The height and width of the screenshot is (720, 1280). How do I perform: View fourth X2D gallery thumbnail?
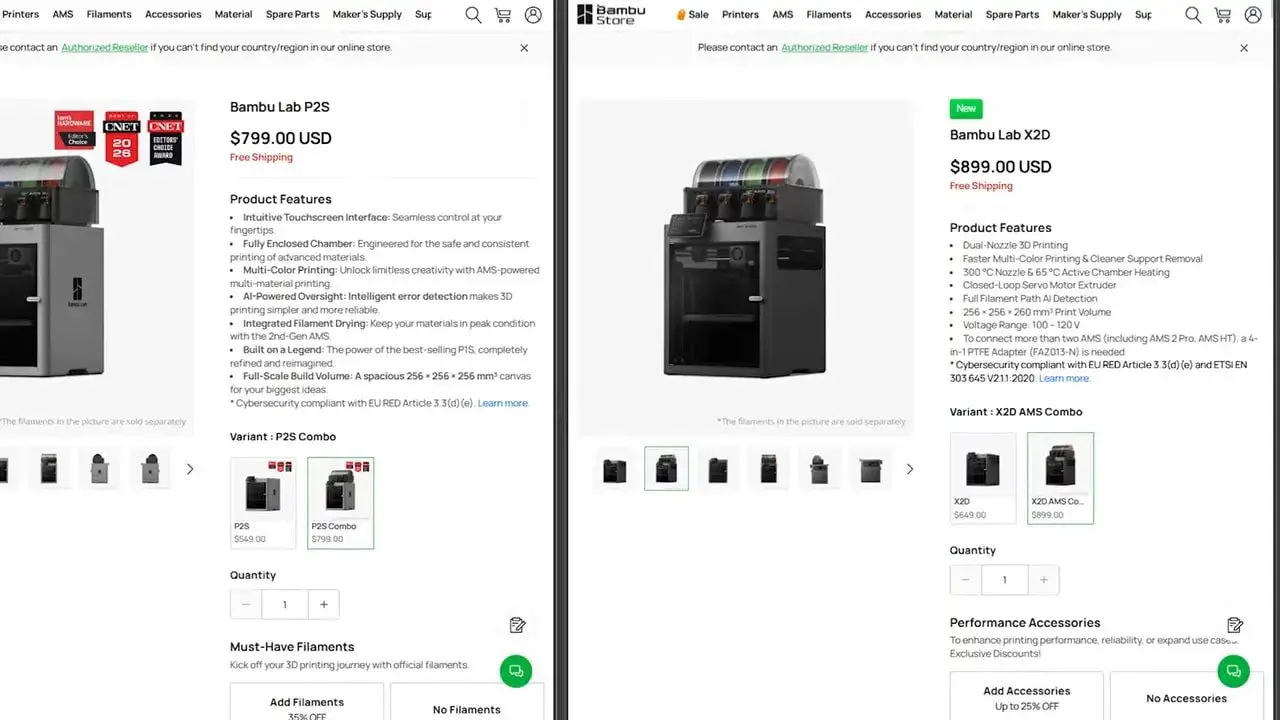pyautogui.click(x=768, y=469)
